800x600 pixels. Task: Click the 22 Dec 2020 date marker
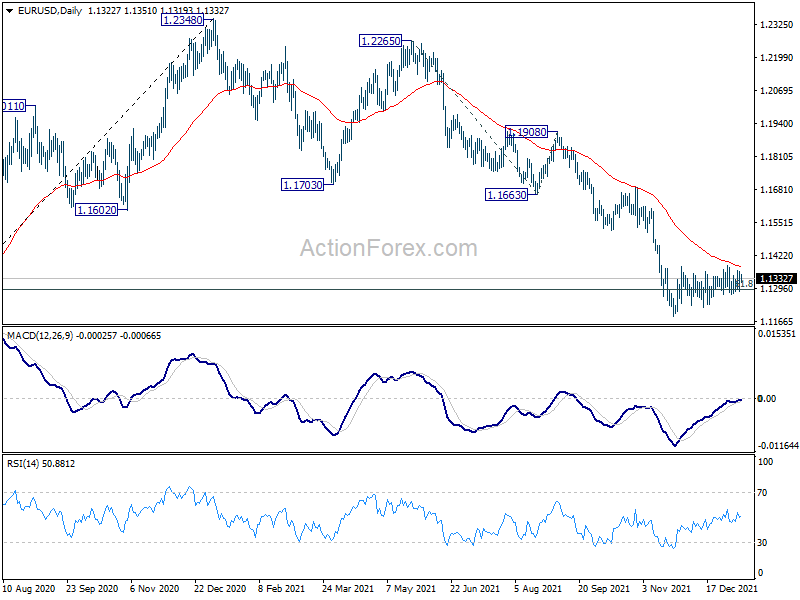point(220,588)
